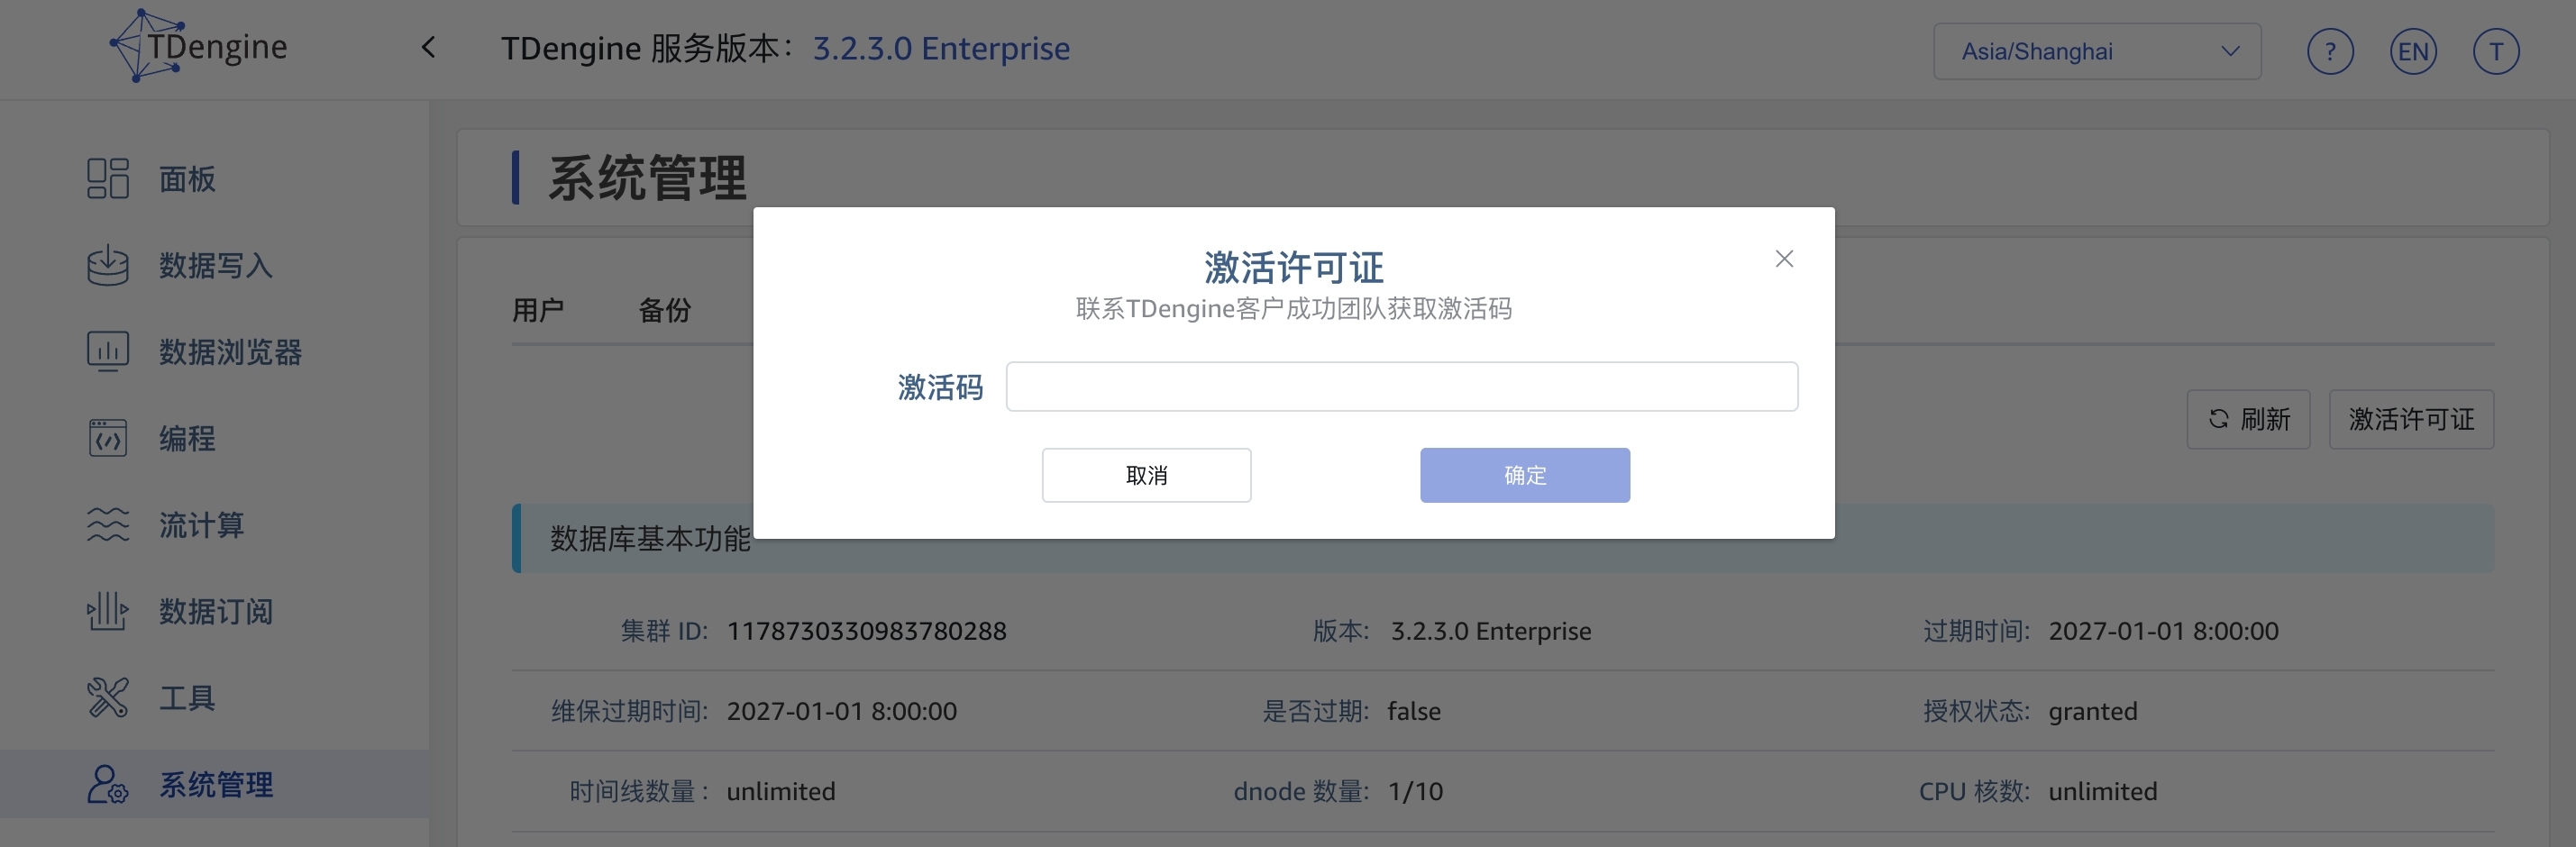Collapse the sidebar with the left chevron
The width and height of the screenshot is (2576, 847).
(x=429, y=47)
